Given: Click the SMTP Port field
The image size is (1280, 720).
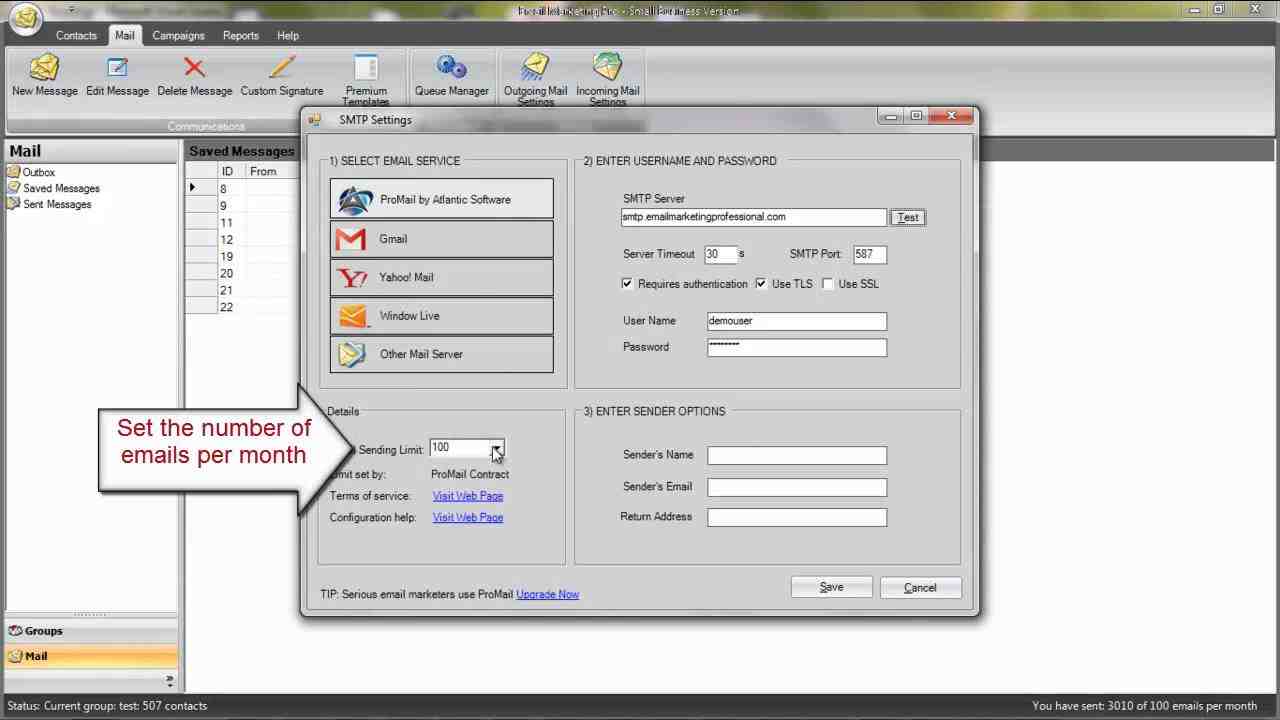Looking at the screenshot, I should tap(870, 254).
